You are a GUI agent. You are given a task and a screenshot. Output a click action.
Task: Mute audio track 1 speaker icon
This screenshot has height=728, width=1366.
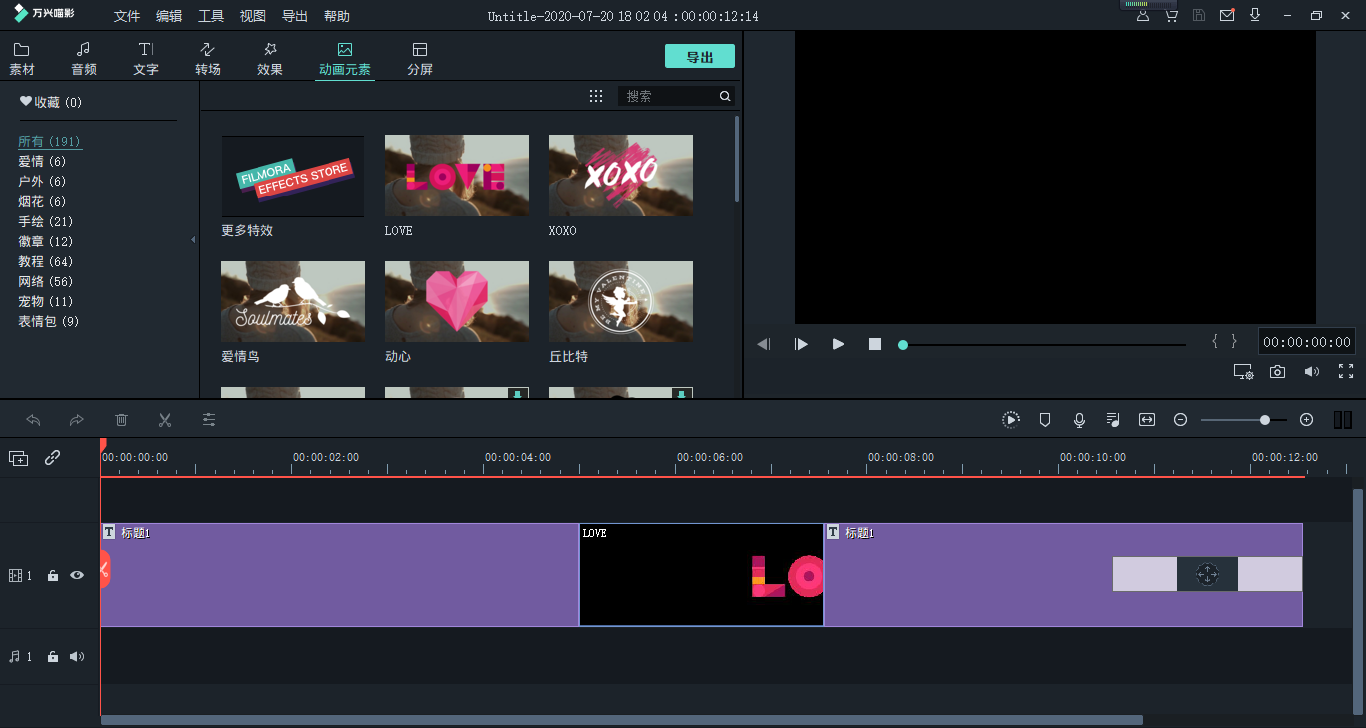77,657
